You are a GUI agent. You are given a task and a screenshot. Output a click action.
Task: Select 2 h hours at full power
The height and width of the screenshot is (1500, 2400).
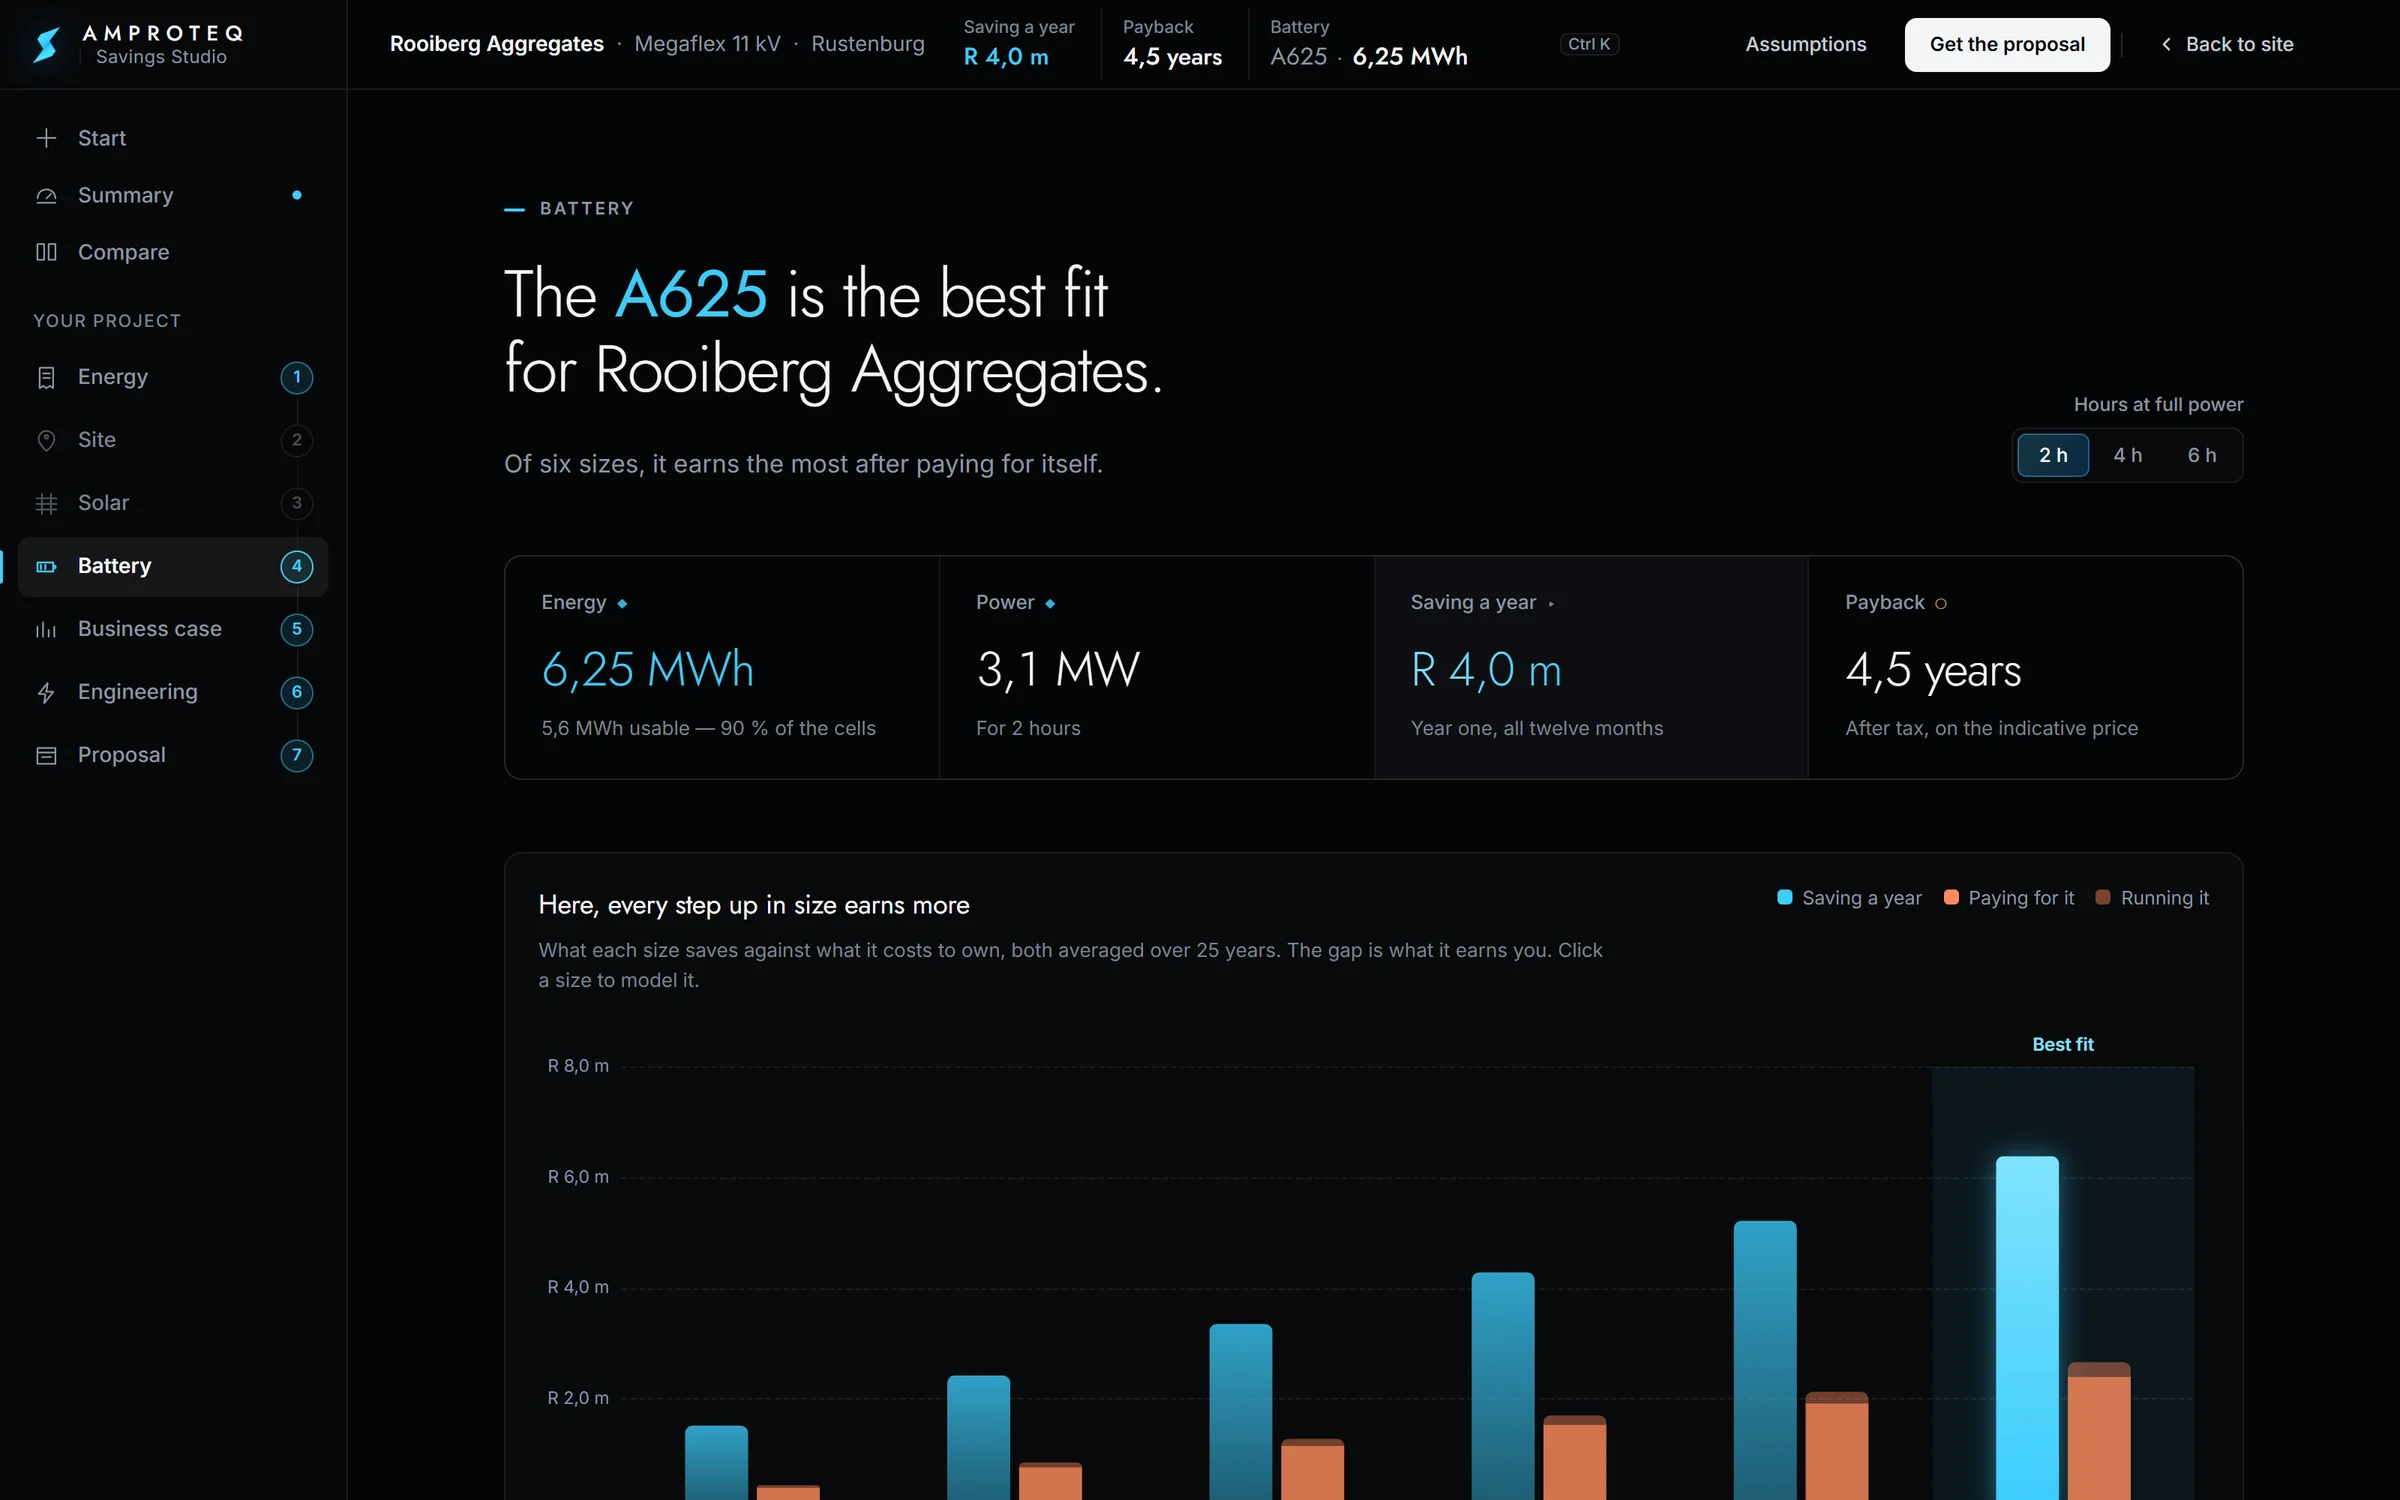coord(2053,455)
